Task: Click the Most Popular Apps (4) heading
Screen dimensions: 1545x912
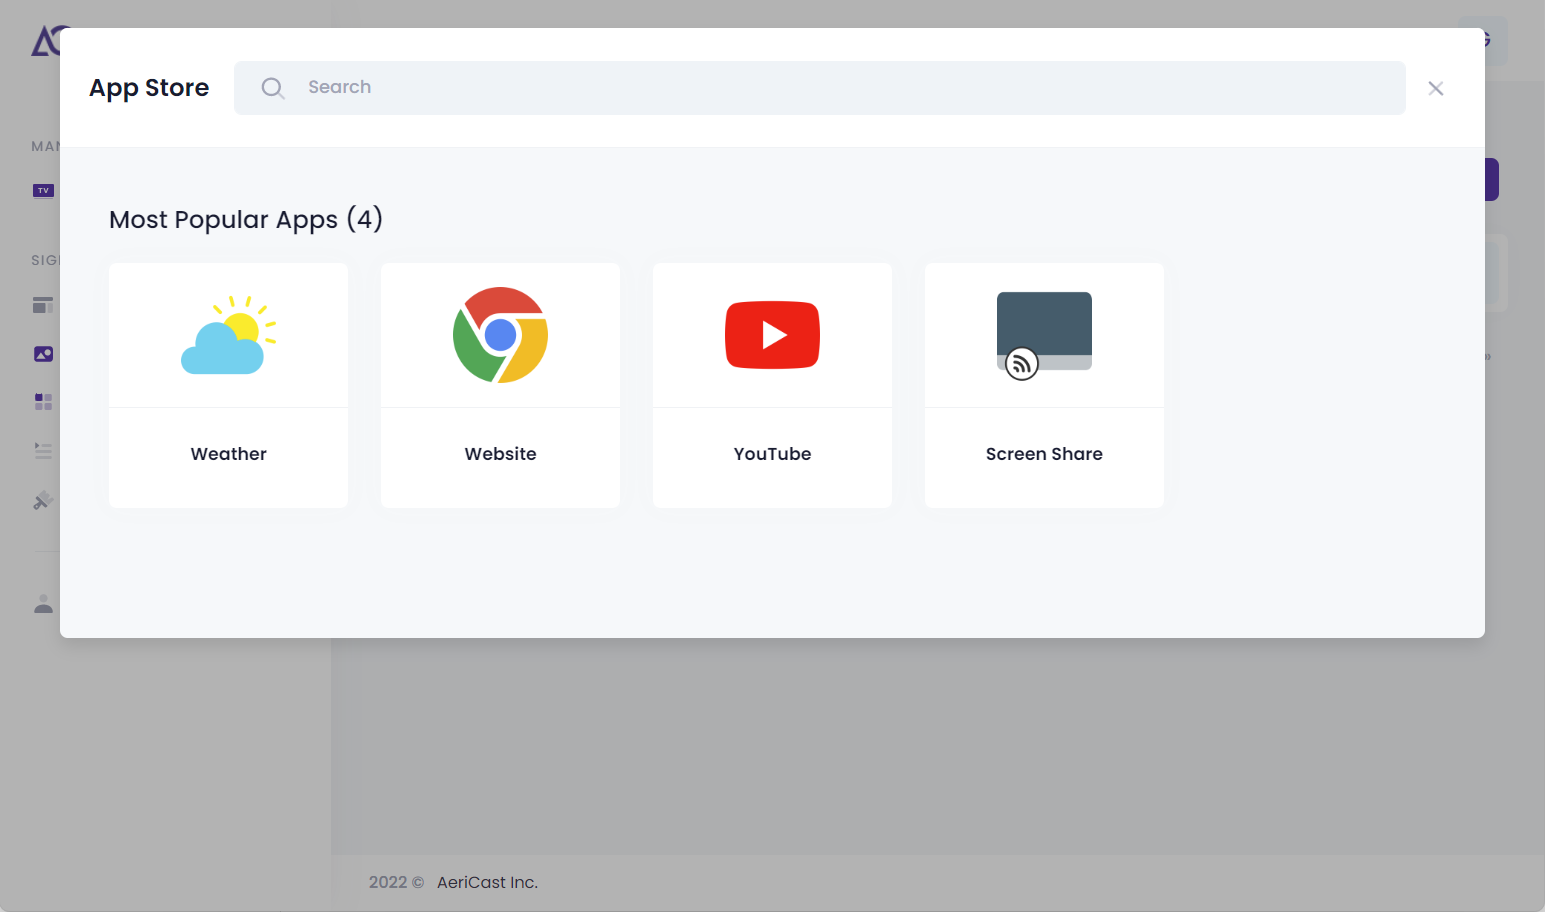Action: pos(246,219)
